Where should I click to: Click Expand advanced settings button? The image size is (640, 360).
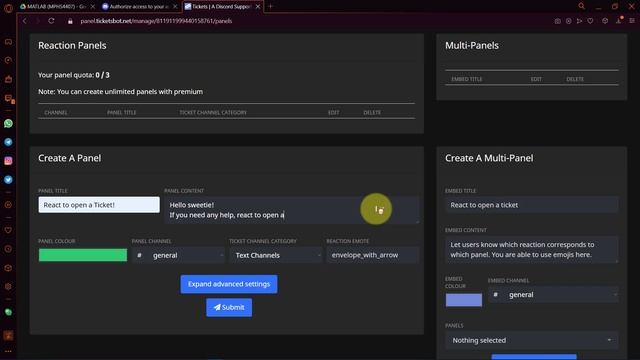tap(229, 284)
